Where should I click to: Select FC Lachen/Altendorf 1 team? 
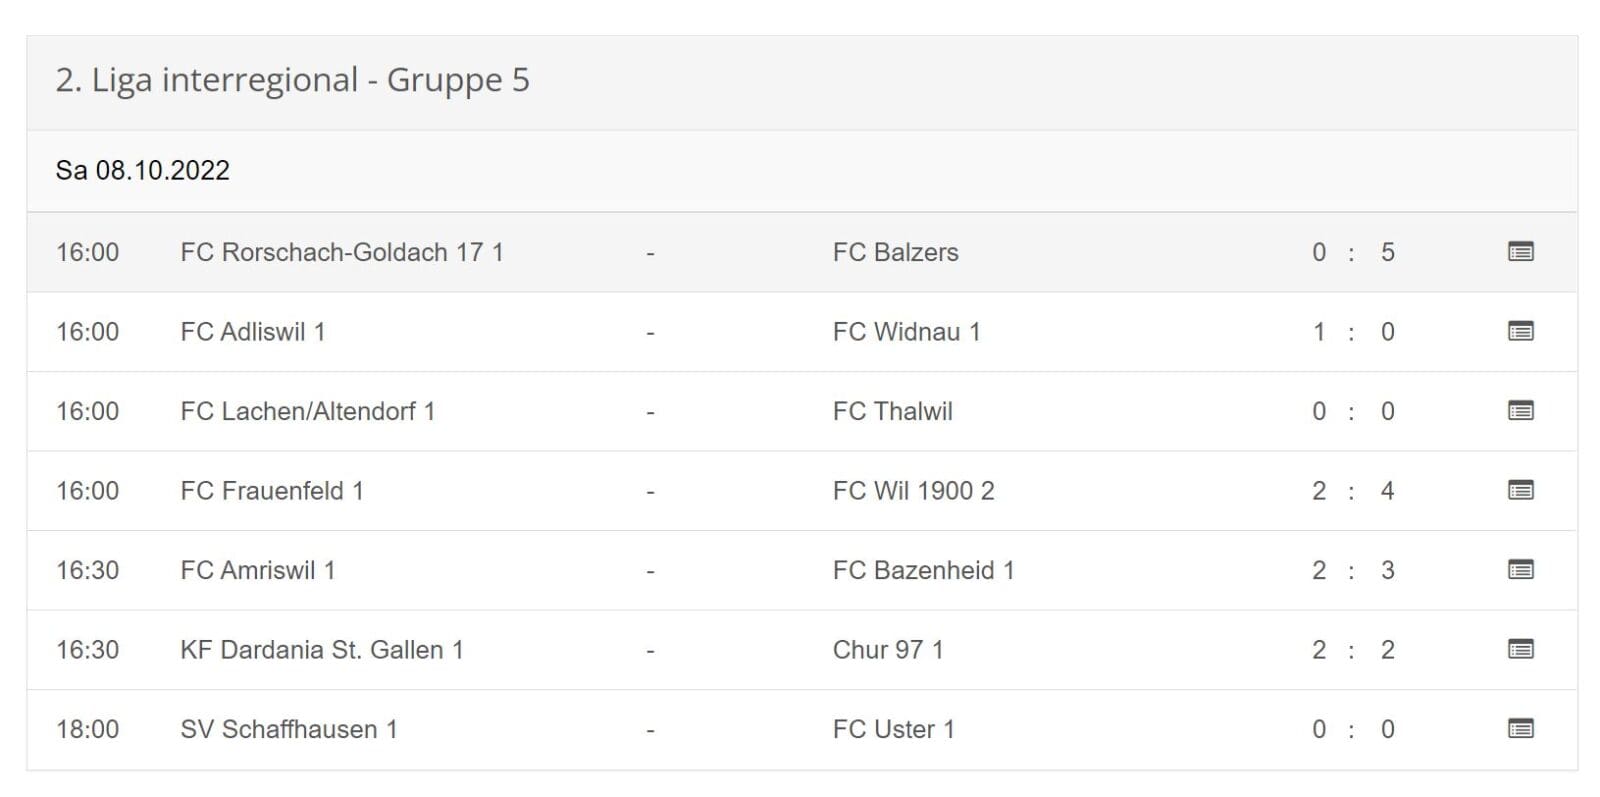[x=307, y=411]
